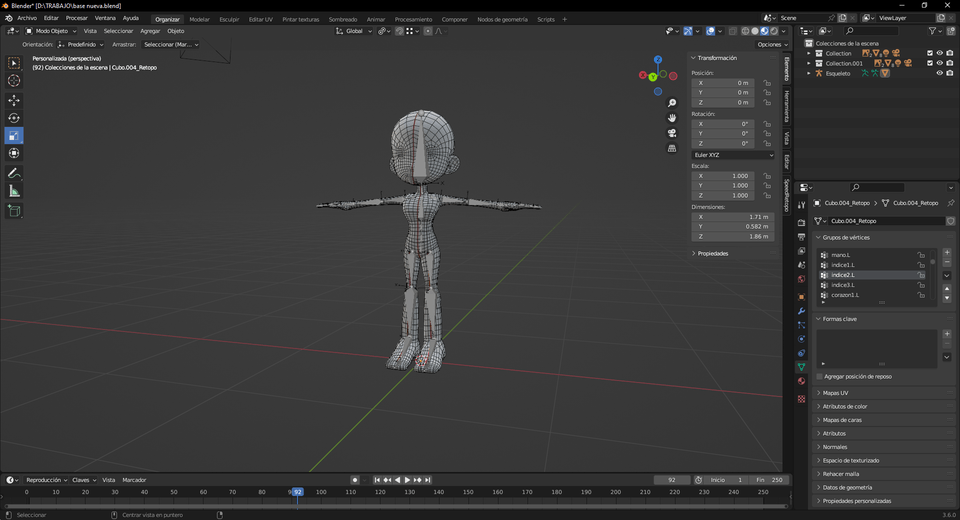Viewport: 960px width, 520px height.
Task: Open the Archivo menu
Action: click(x=27, y=18)
